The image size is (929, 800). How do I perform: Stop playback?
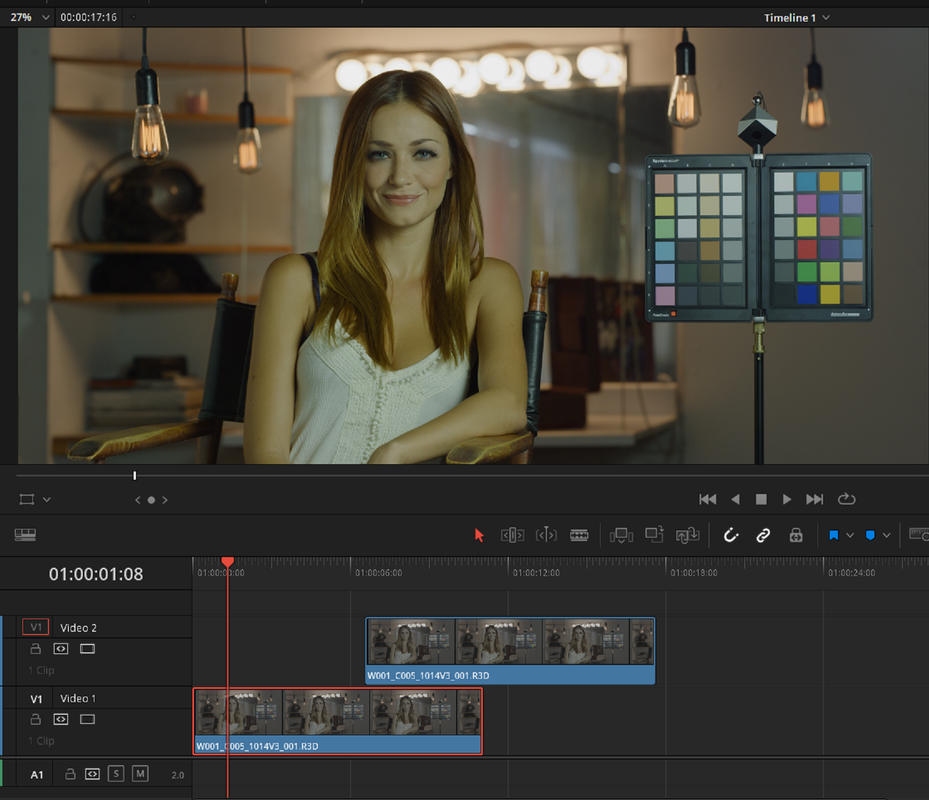(761, 500)
